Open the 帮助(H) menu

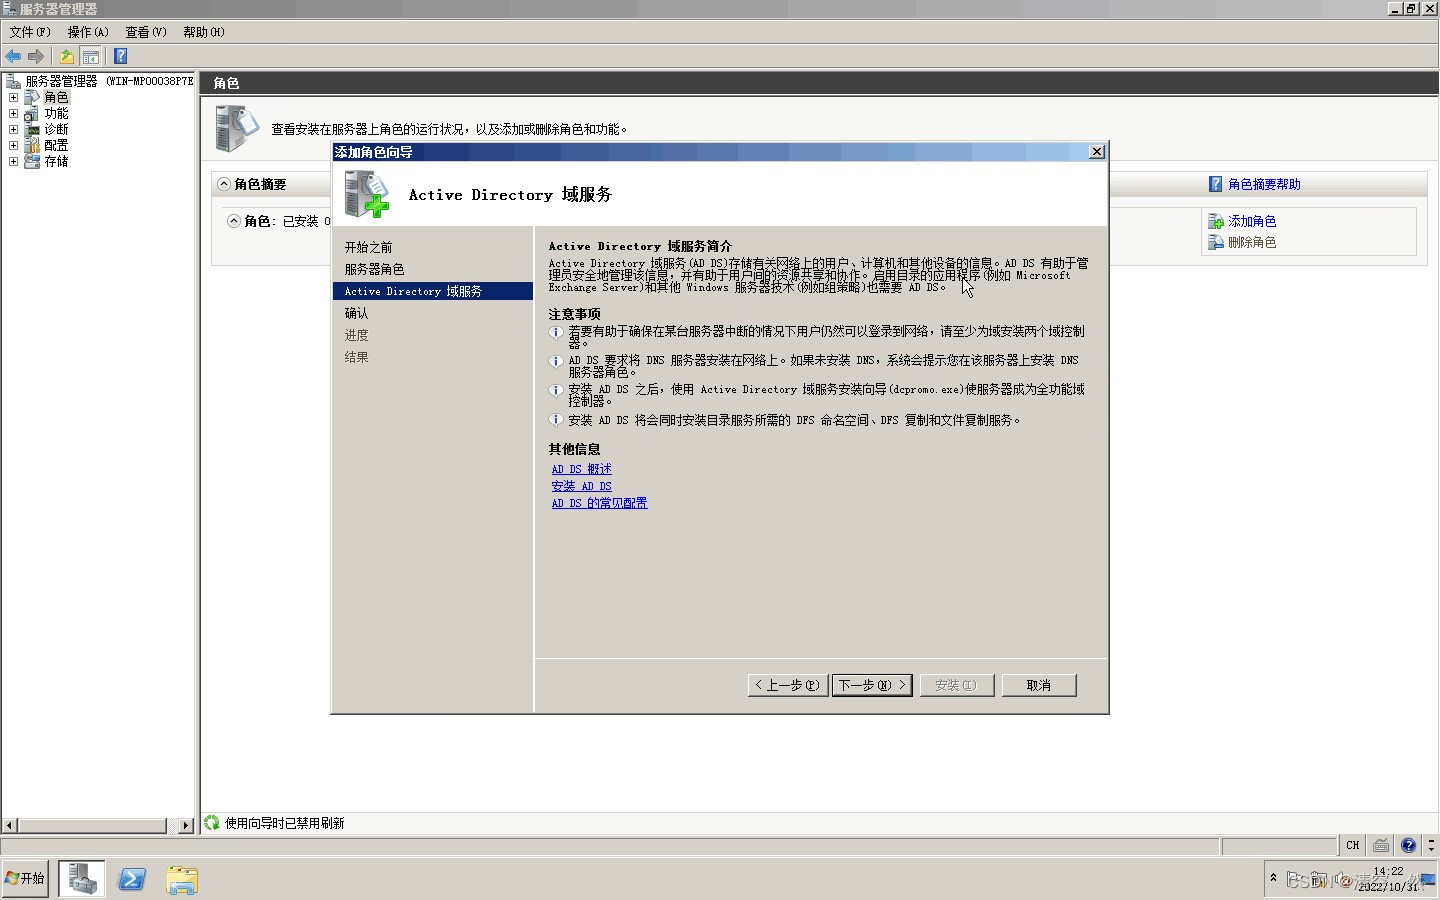tap(204, 32)
